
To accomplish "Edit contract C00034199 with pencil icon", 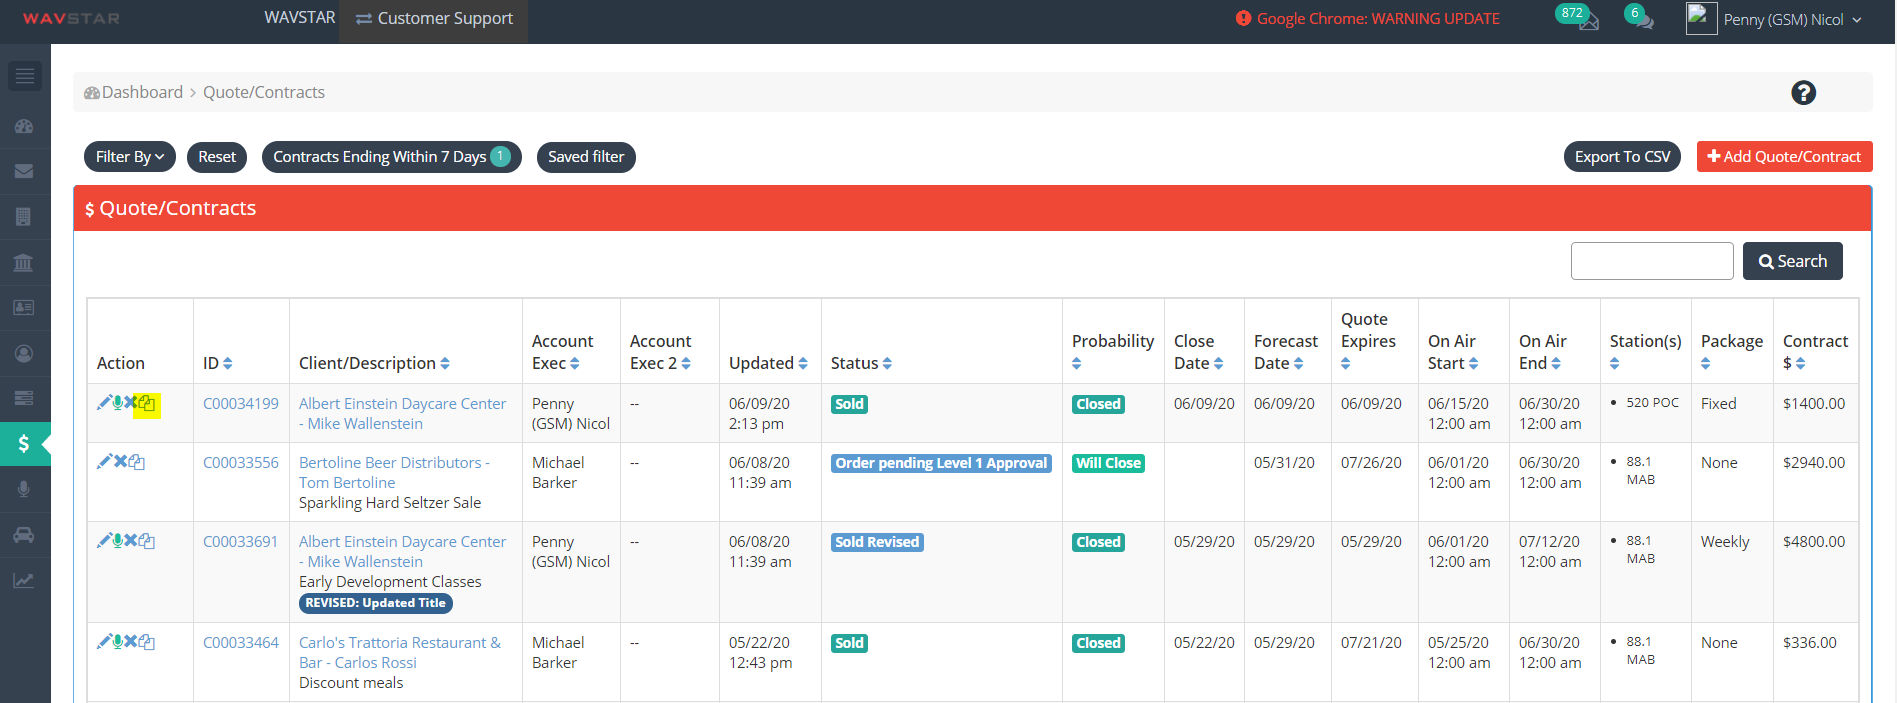I will pyautogui.click(x=103, y=403).
